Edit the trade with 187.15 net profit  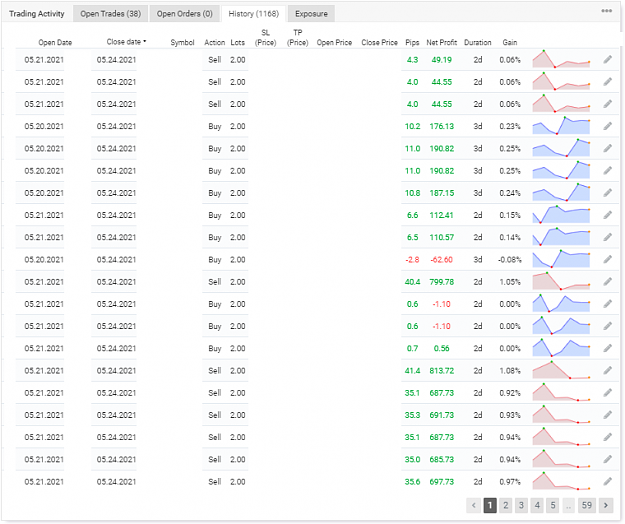coord(607,193)
